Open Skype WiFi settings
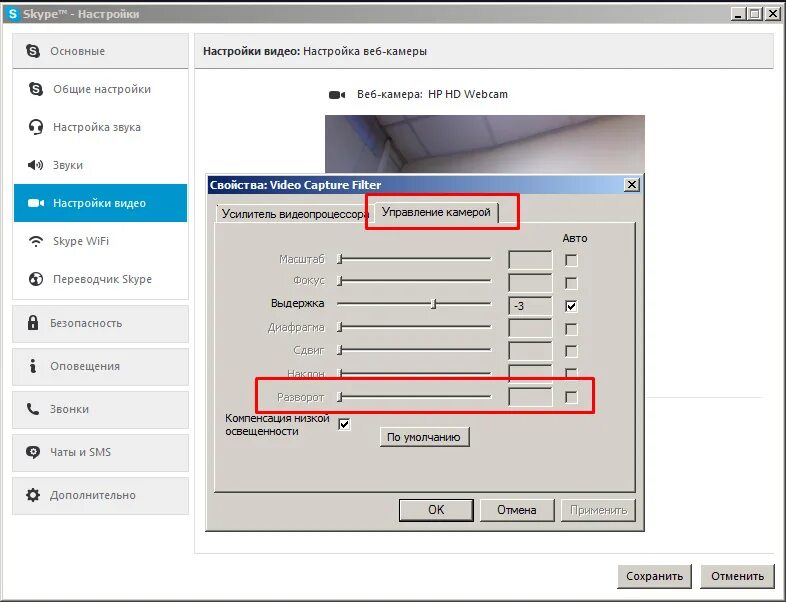The height and width of the screenshot is (602, 786). click(100, 241)
